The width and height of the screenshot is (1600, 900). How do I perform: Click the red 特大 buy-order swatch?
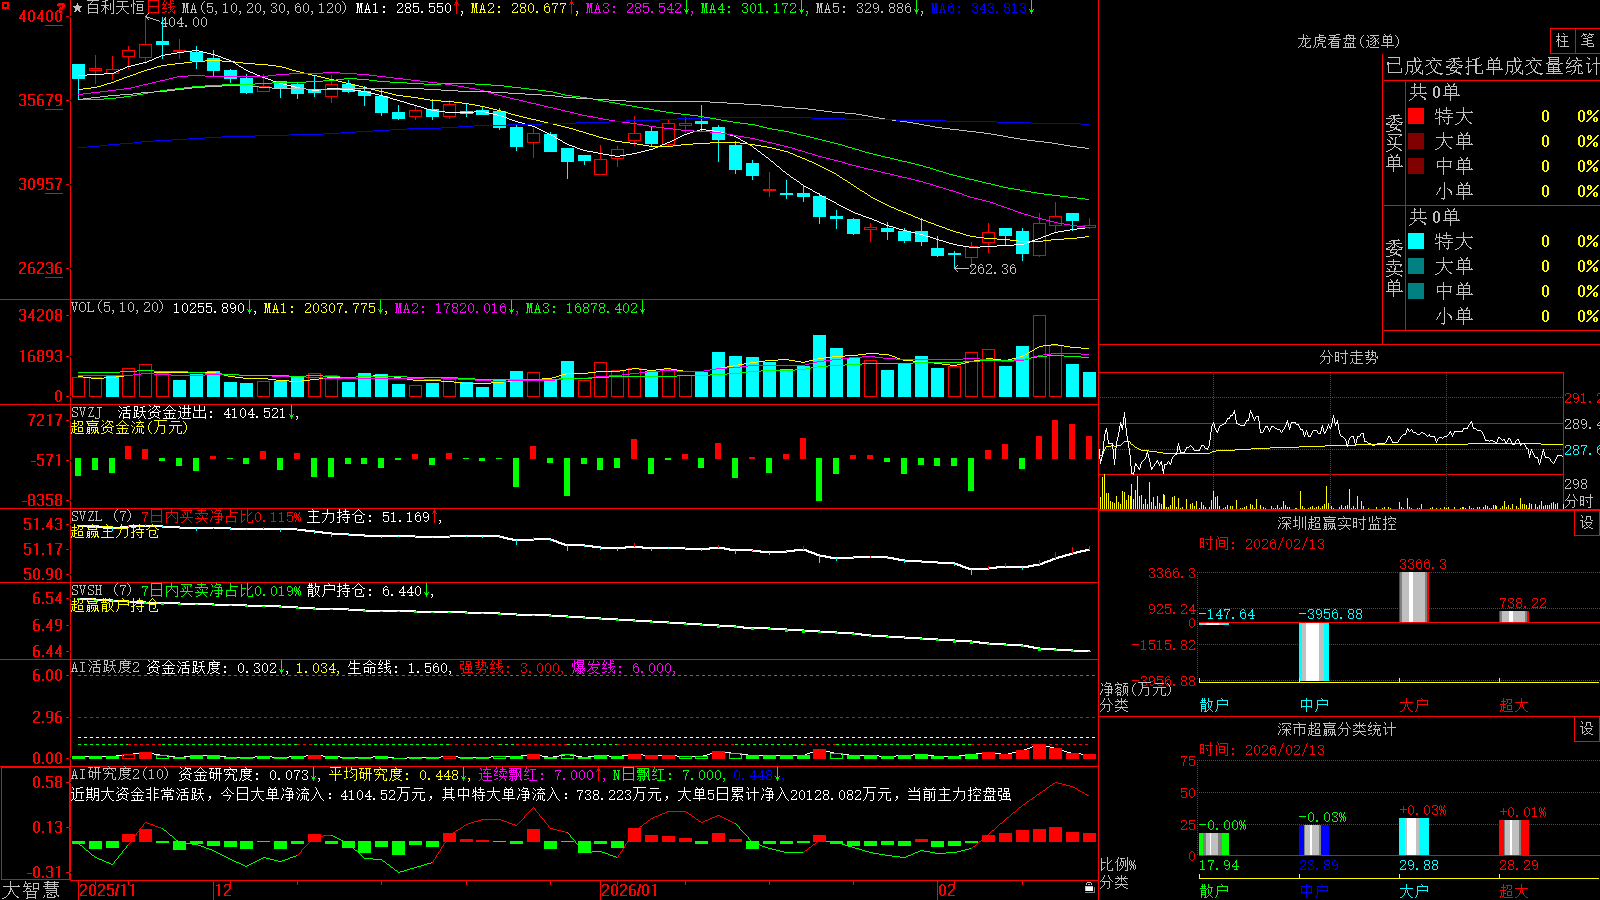[1416, 116]
